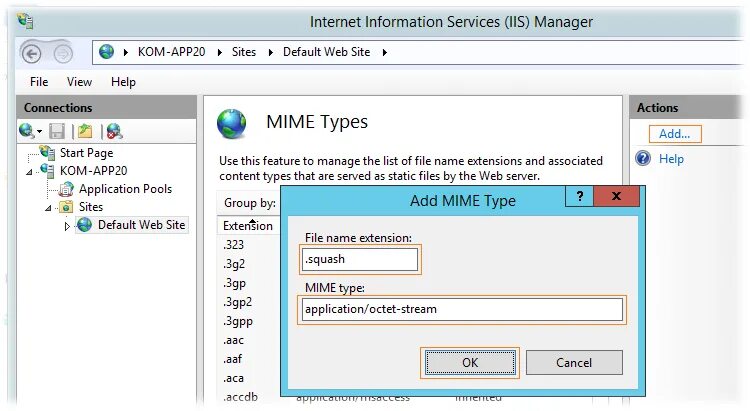This screenshot has width=750, height=411.
Task: Click the Application Pools icon
Action: click(66, 189)
